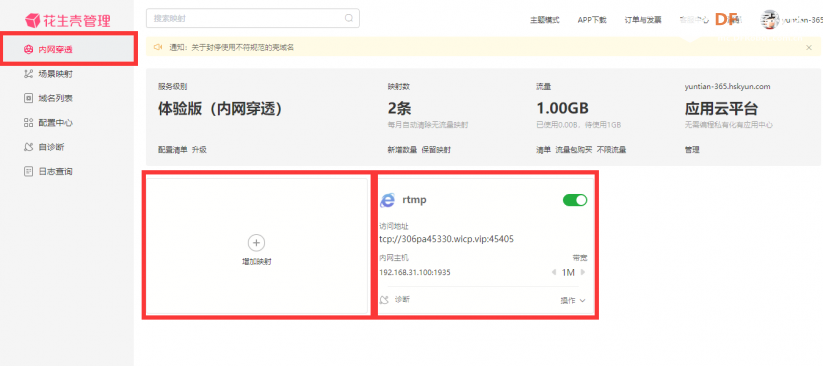The image size is (823, 366).
Task: Open the 配置清单 link
Action: [173, 150]
